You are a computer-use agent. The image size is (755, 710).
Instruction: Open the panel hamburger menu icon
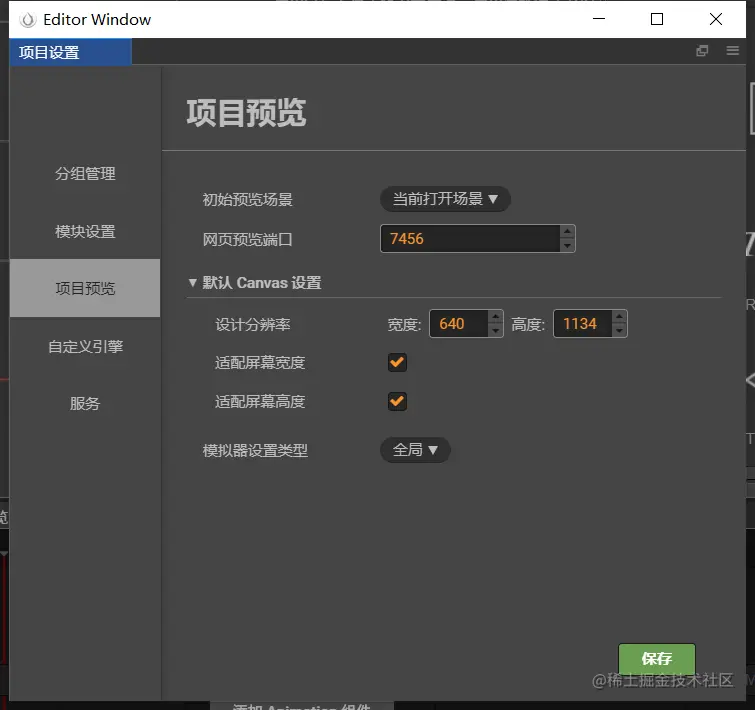(x=732, y=51)
